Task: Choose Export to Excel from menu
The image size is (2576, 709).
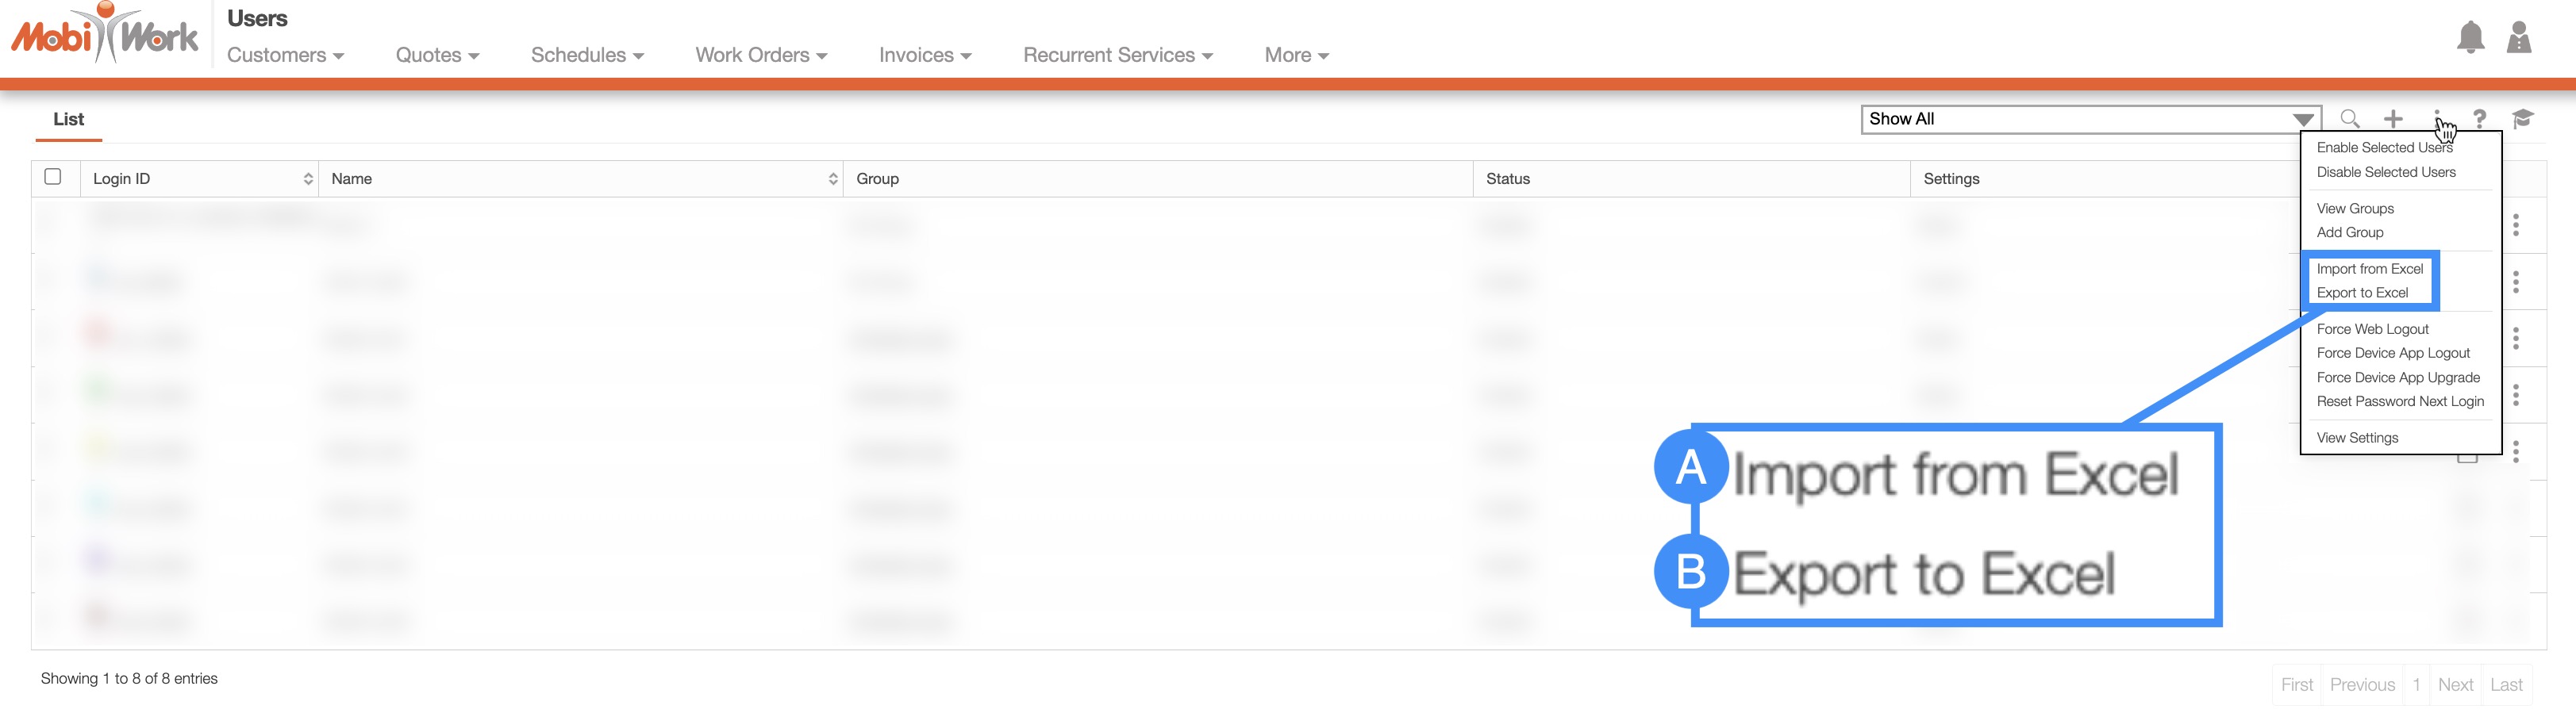Action: point(2362,293)
